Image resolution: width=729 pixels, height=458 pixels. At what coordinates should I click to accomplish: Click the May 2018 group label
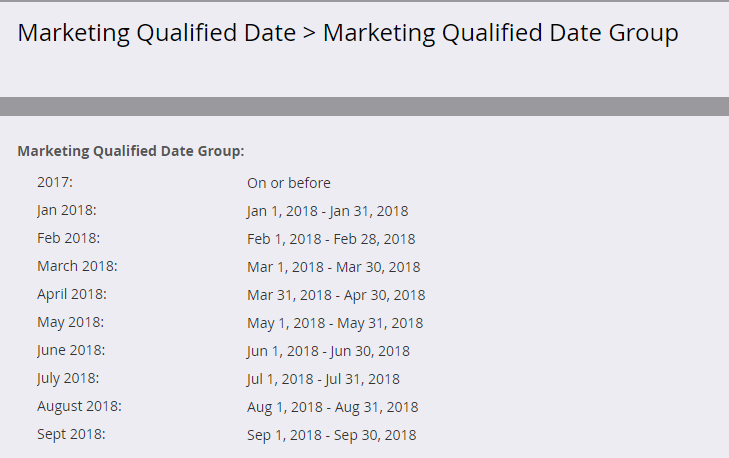[71, 322]
